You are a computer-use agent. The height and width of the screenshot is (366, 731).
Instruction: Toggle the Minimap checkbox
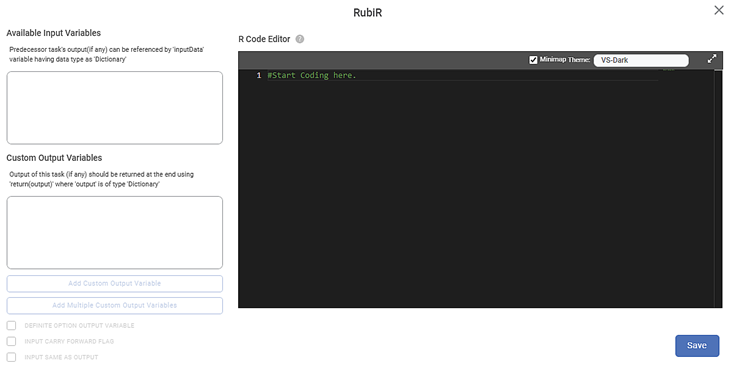coord(533,60)
